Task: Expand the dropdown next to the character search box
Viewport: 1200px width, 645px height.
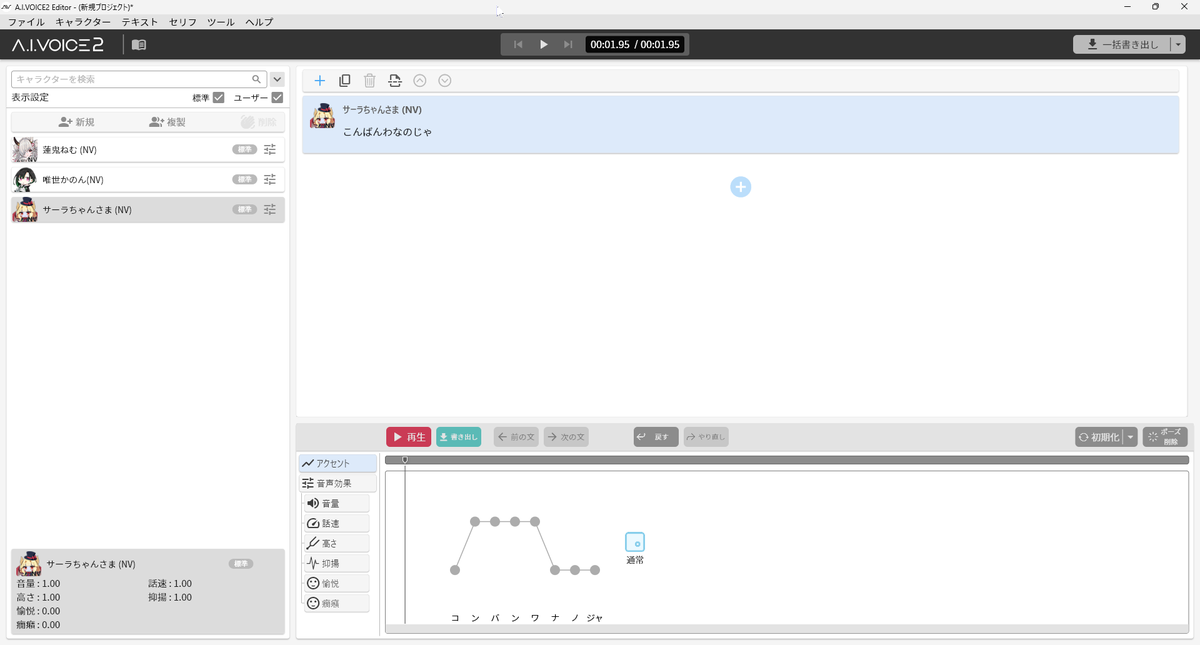Action: coord(277,79)
